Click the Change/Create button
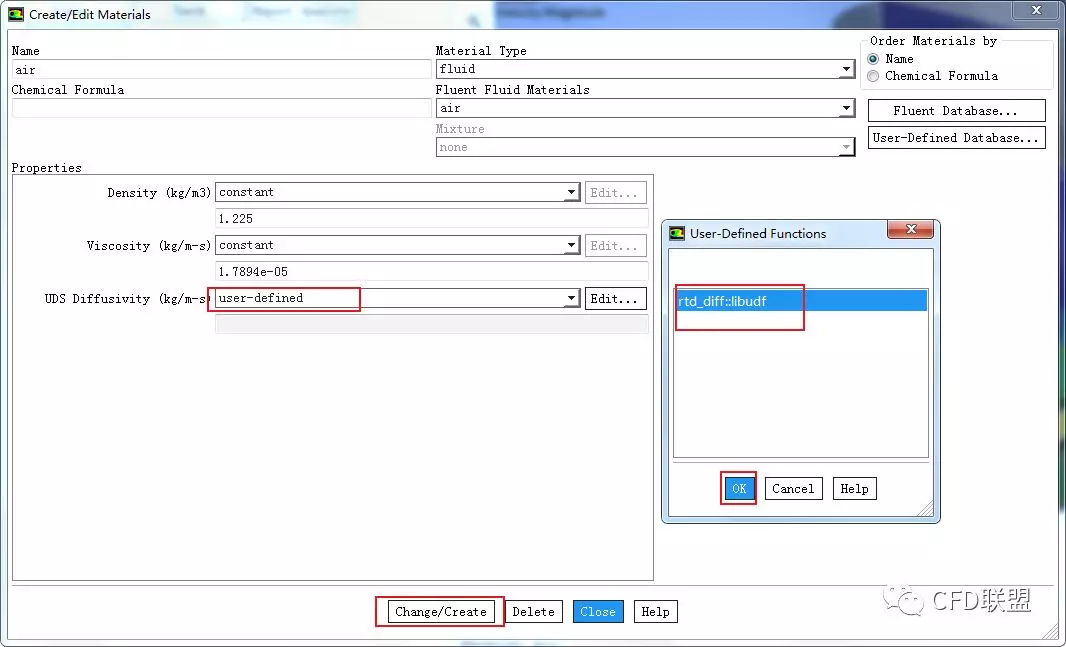Screen dimensions: 1066x647 click(440, 612)
